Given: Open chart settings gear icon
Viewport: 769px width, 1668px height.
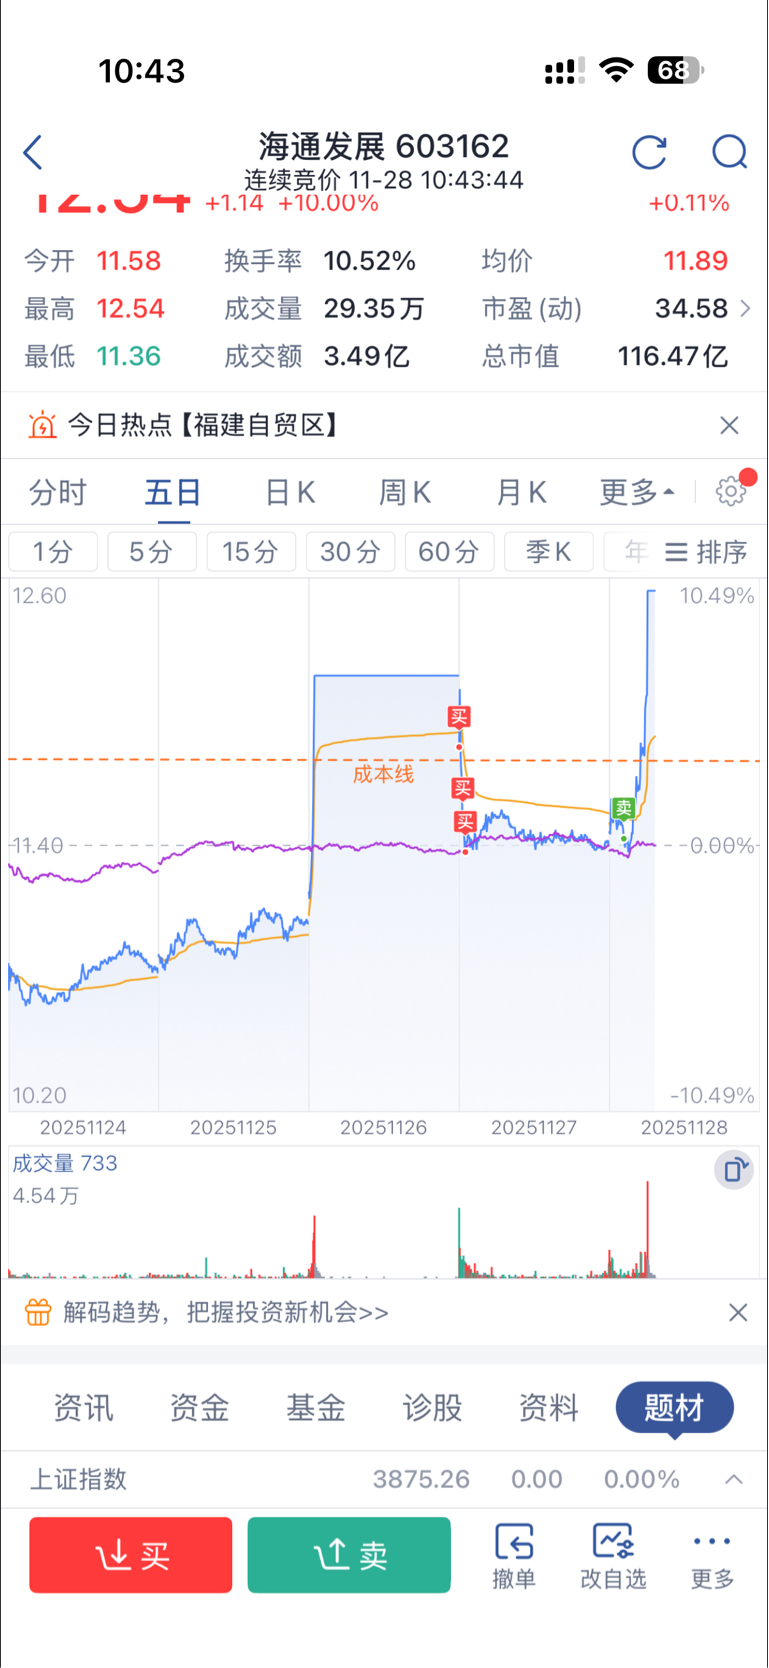Looking at the screenshot, I should pos(732,491).
